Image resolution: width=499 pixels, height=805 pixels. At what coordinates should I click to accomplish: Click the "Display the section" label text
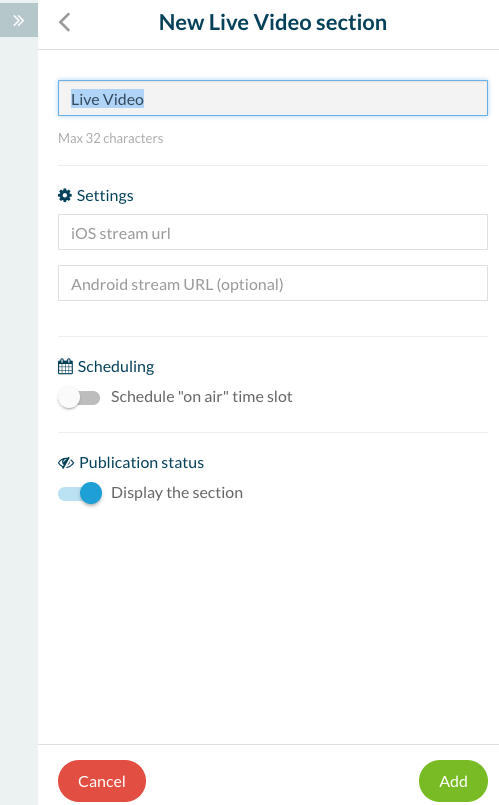177,493
